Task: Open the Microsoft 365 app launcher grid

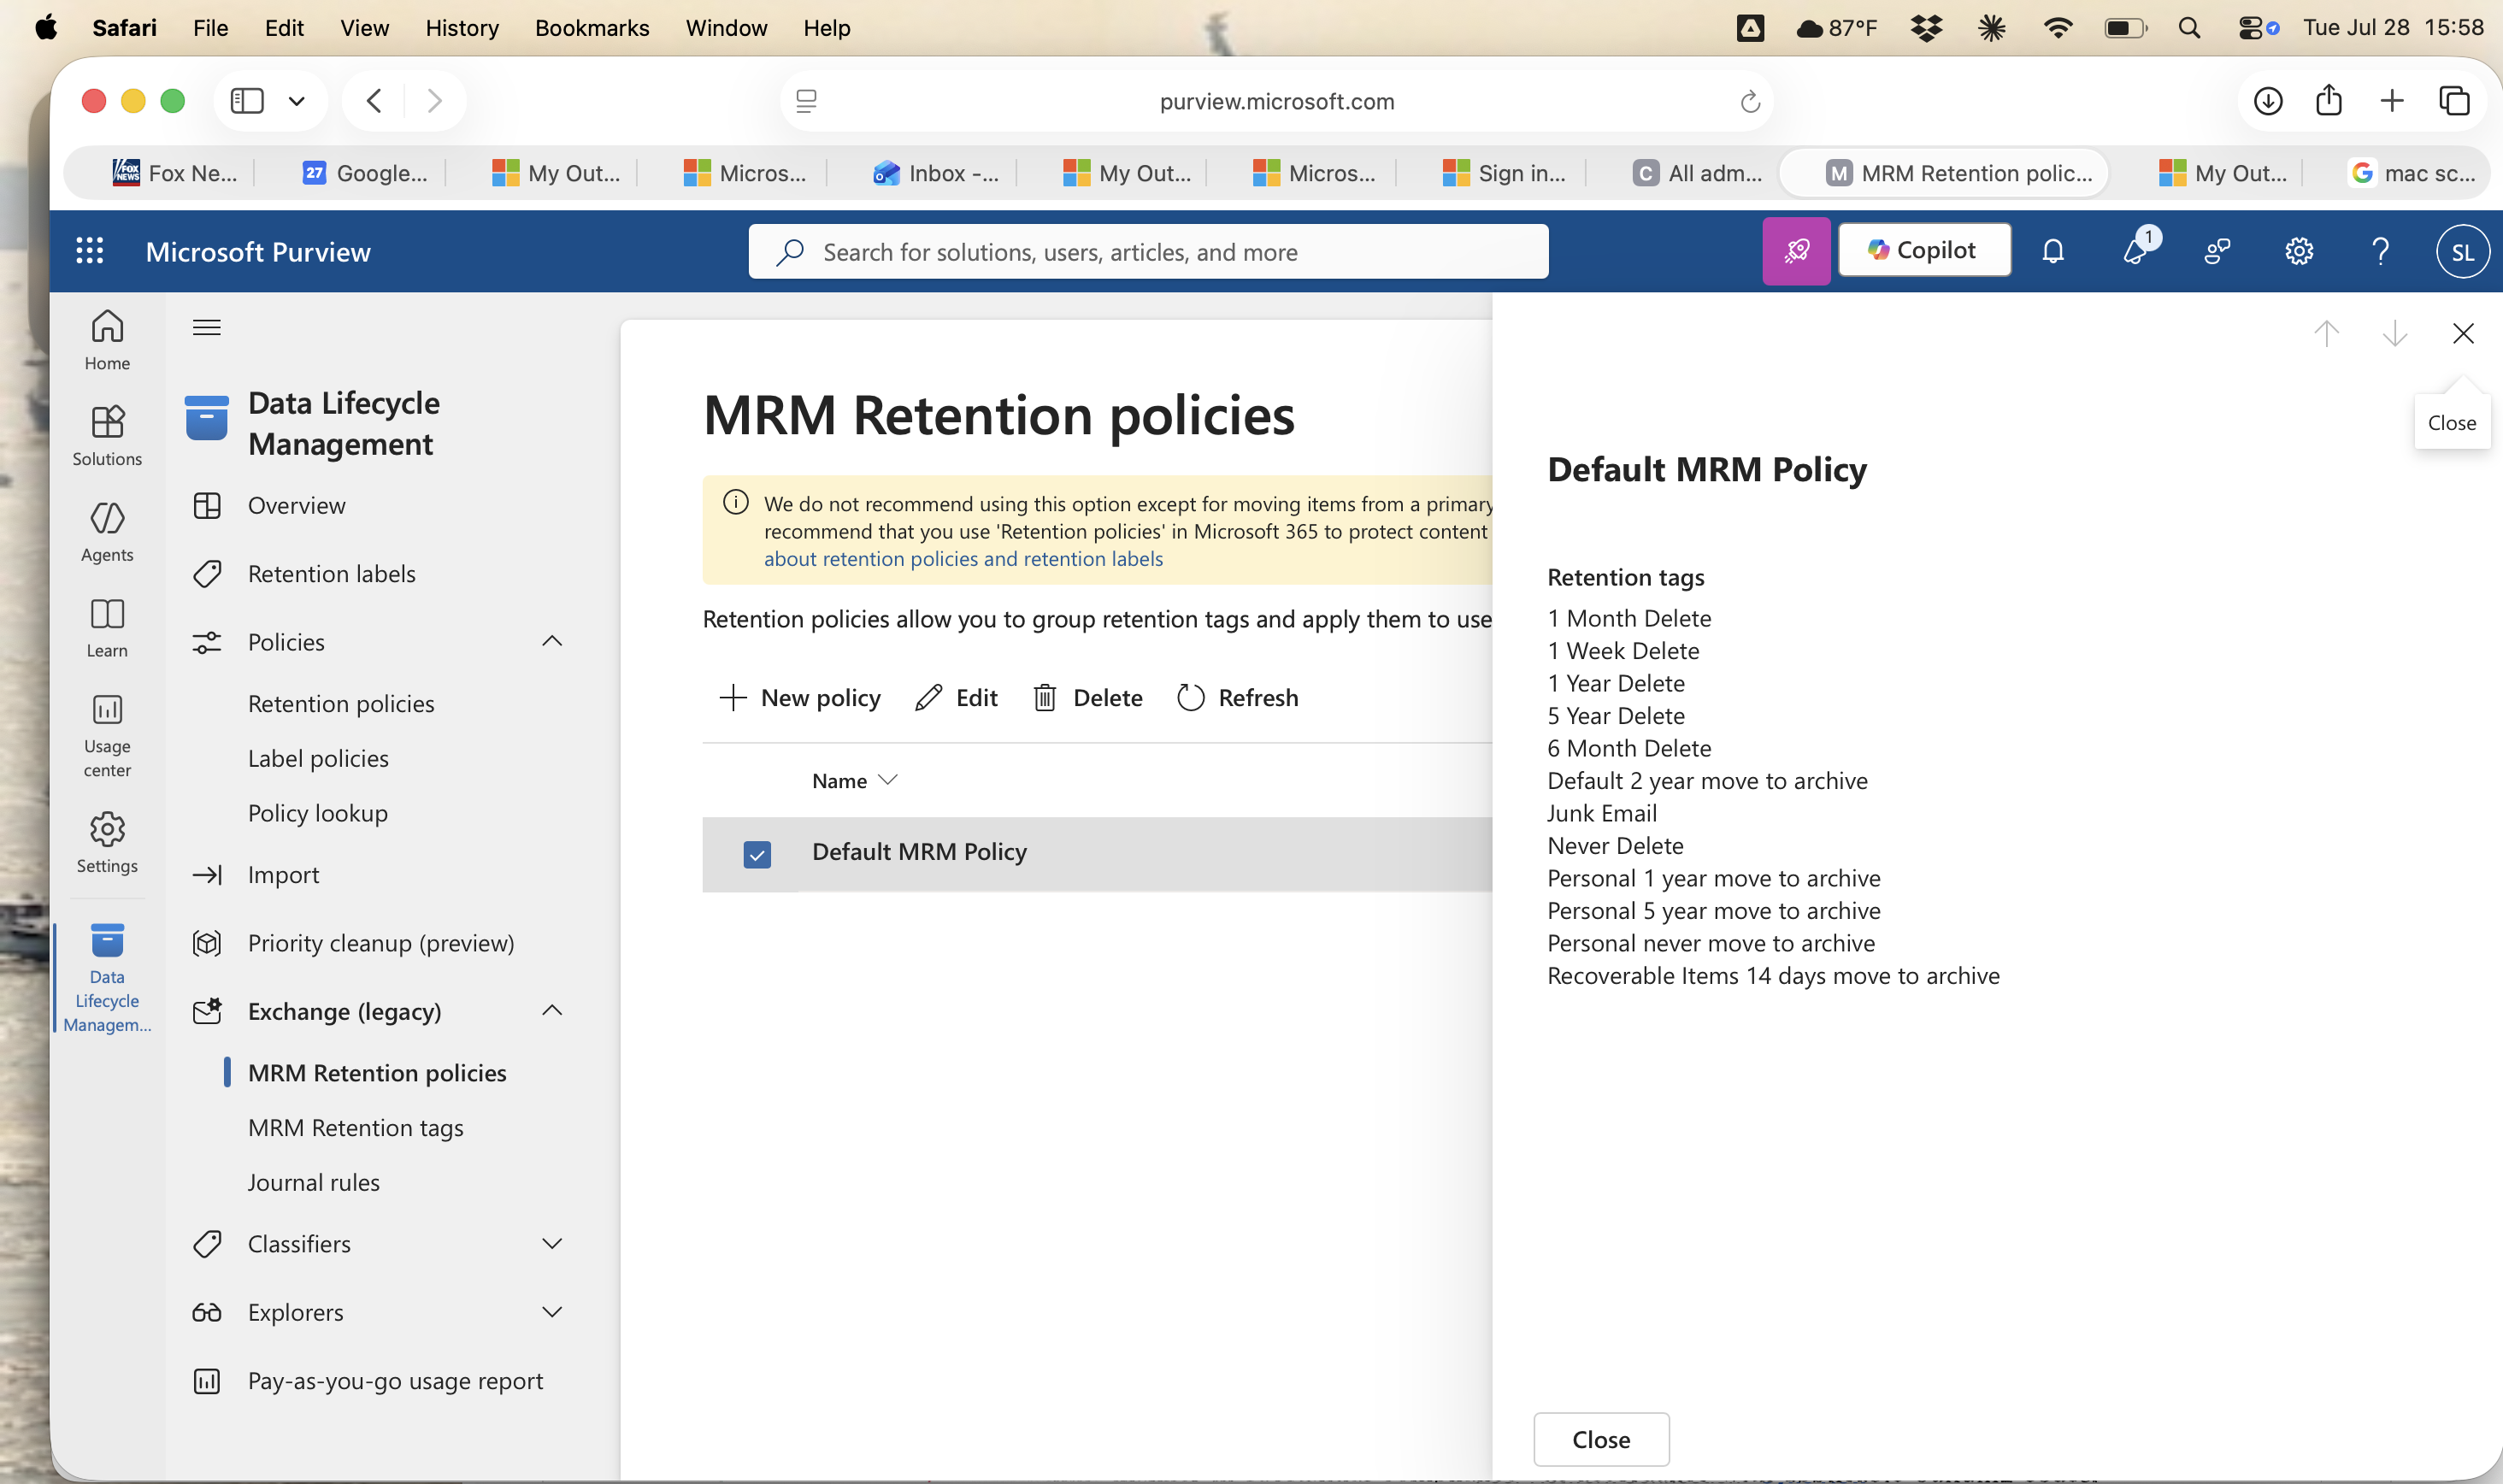Action: click(x=90, y=251)
